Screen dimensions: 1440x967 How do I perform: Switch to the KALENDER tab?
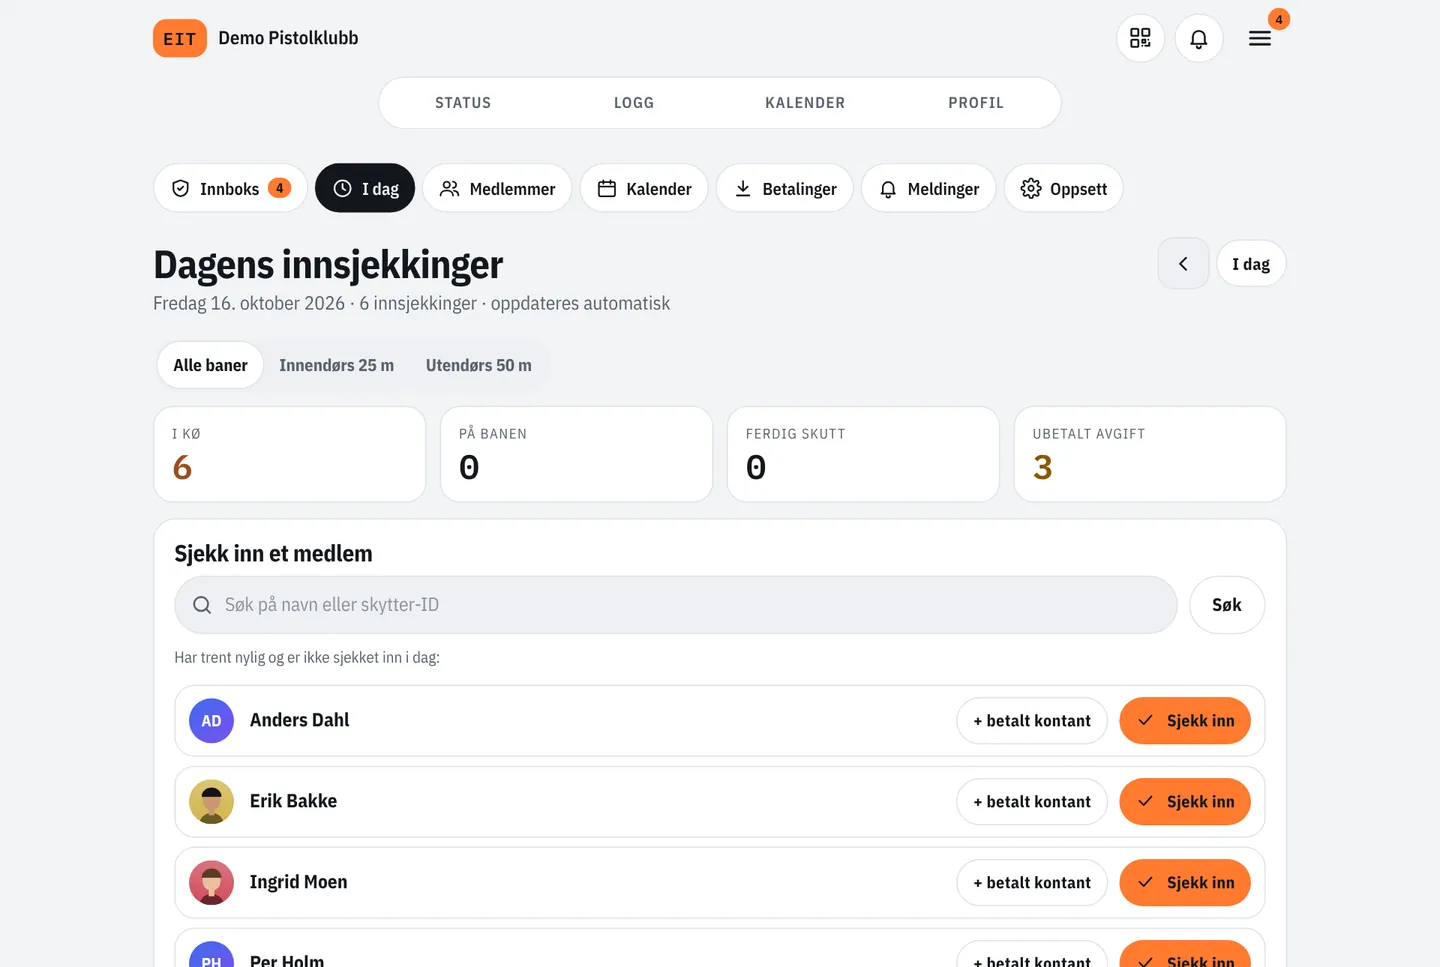click(x=805, y=103)
